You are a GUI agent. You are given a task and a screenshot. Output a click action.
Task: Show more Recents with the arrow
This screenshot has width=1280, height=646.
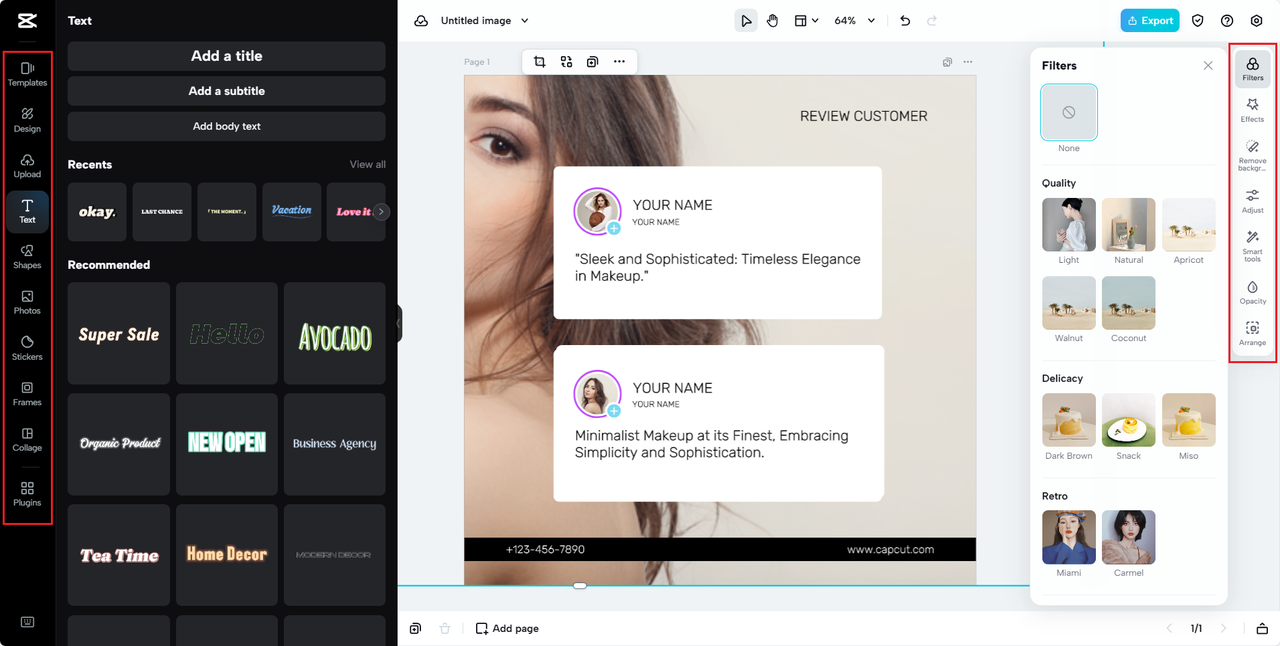[381, 212]
